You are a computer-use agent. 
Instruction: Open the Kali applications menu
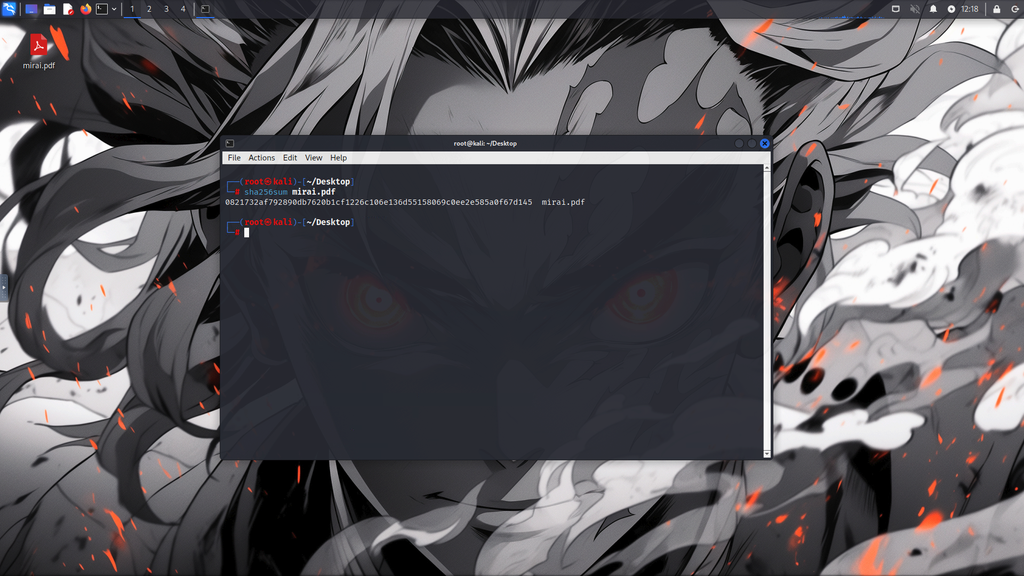tap(9, 9)
